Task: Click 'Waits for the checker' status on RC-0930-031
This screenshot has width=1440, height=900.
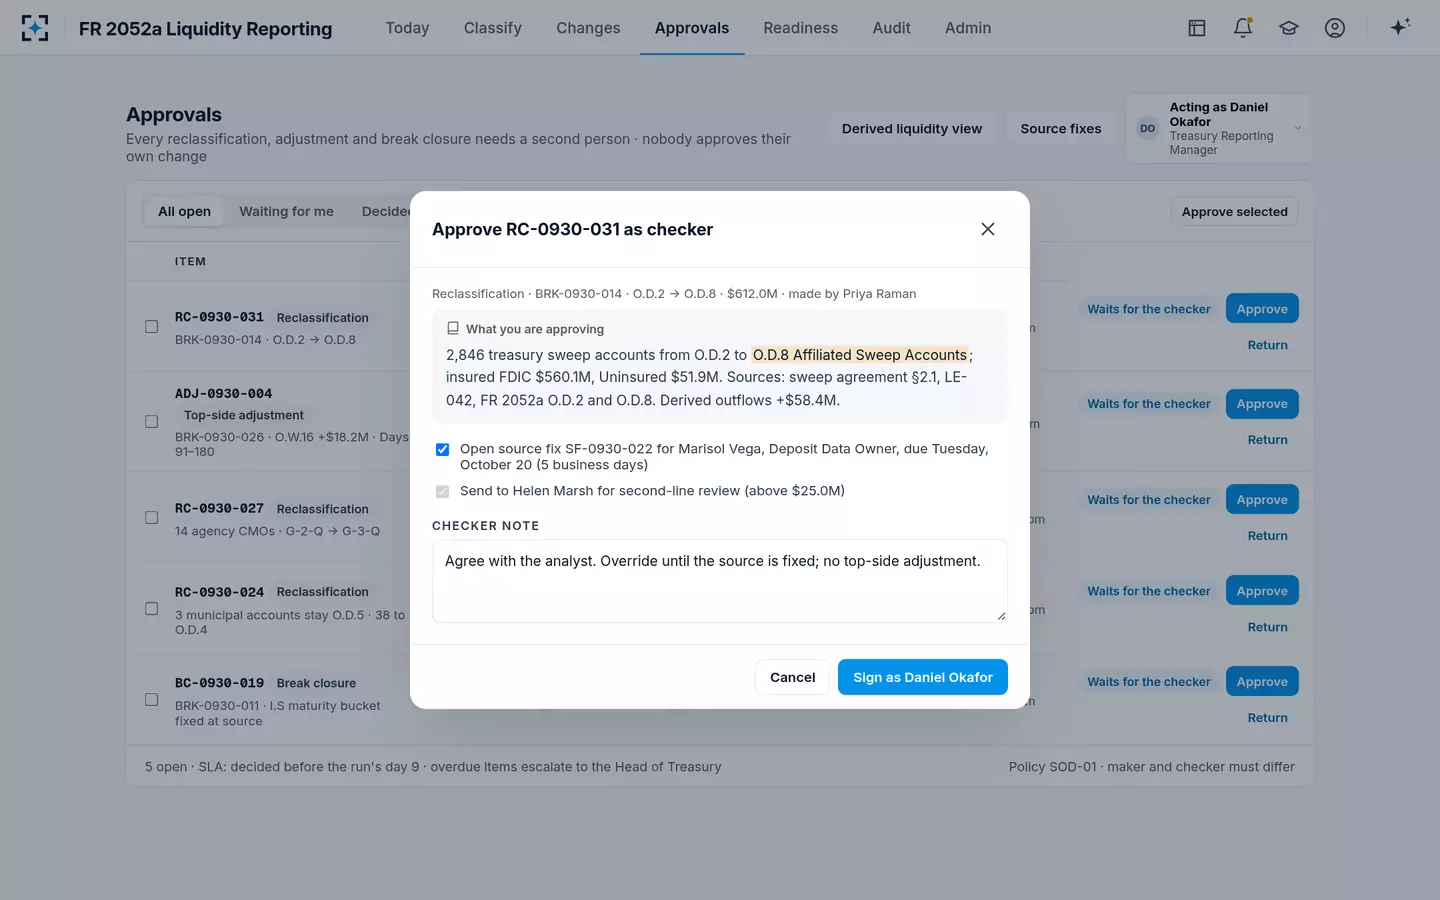Action: pyautogui.click(x=1149, y=309)
